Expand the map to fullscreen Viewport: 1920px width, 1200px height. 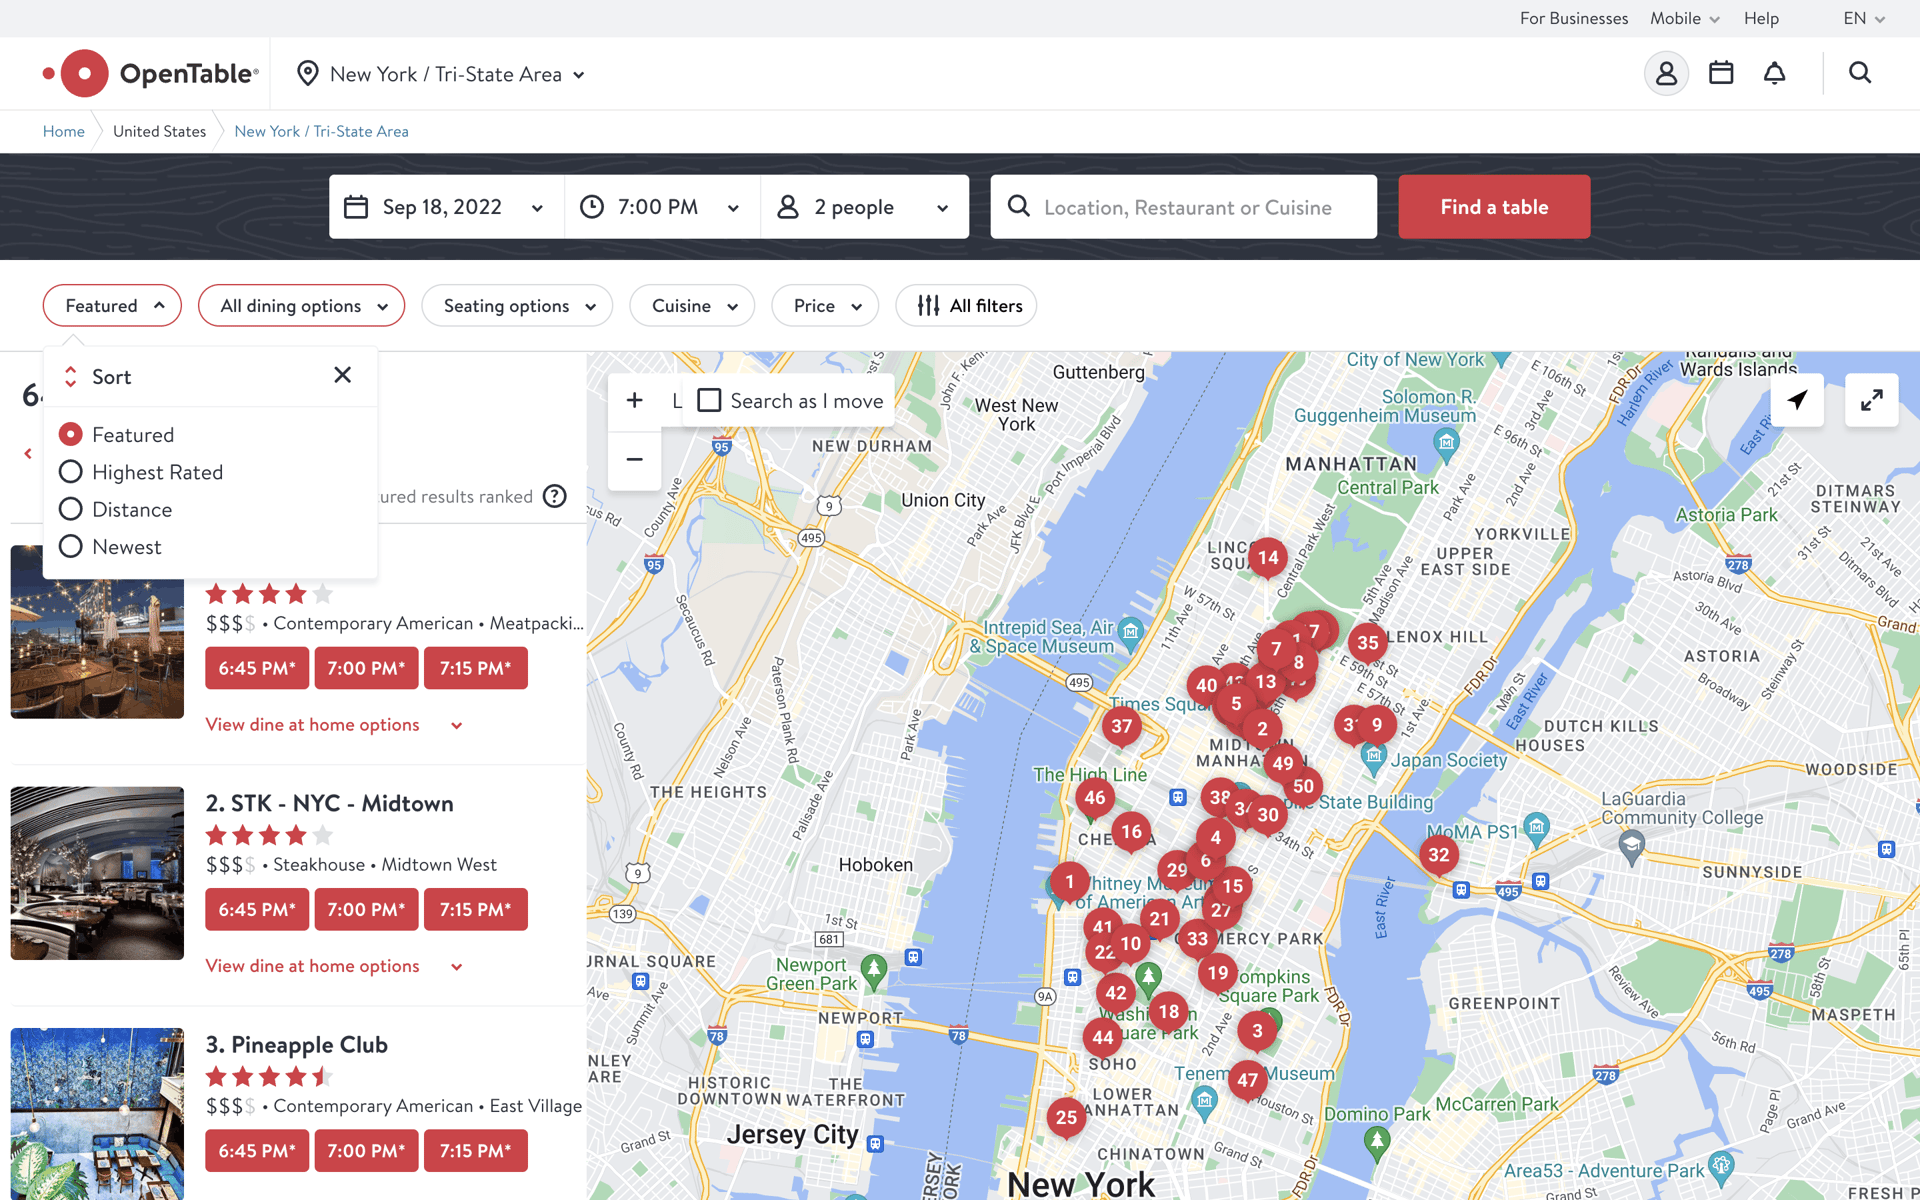(x=1872, y=400)
